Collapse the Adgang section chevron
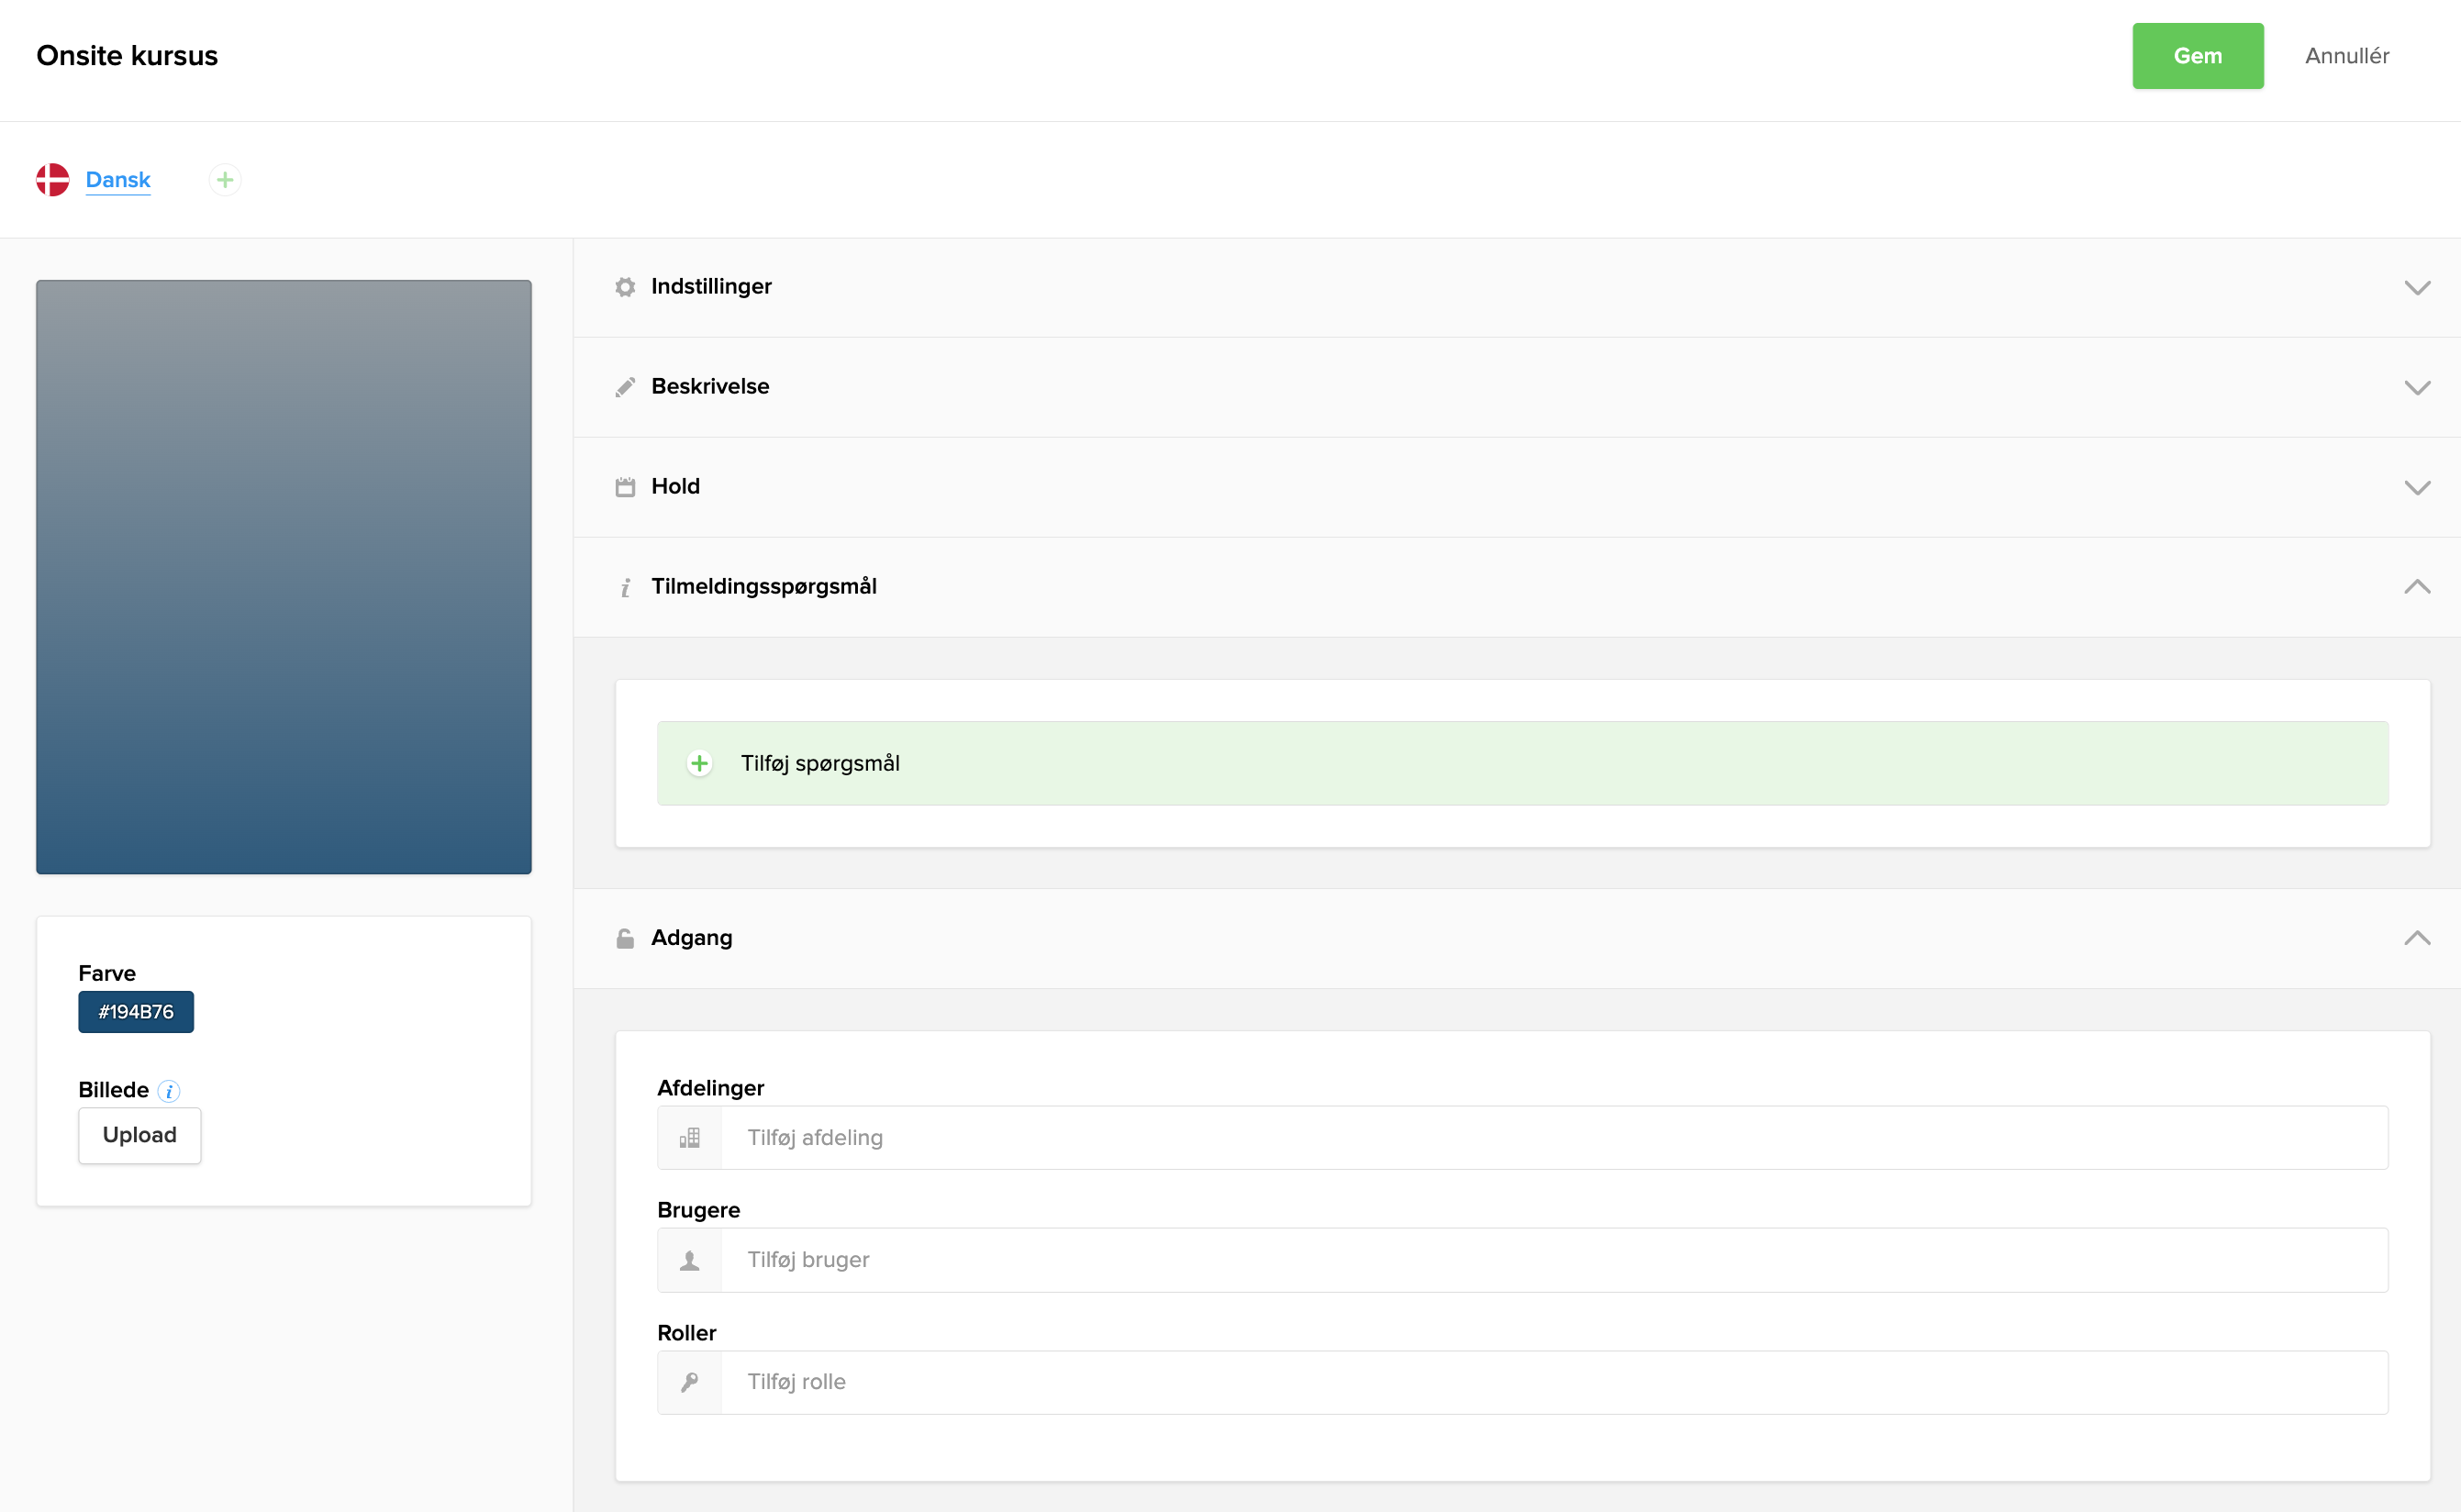The width and height of the screenshot is (2461, 1512). pos(2416,938)
